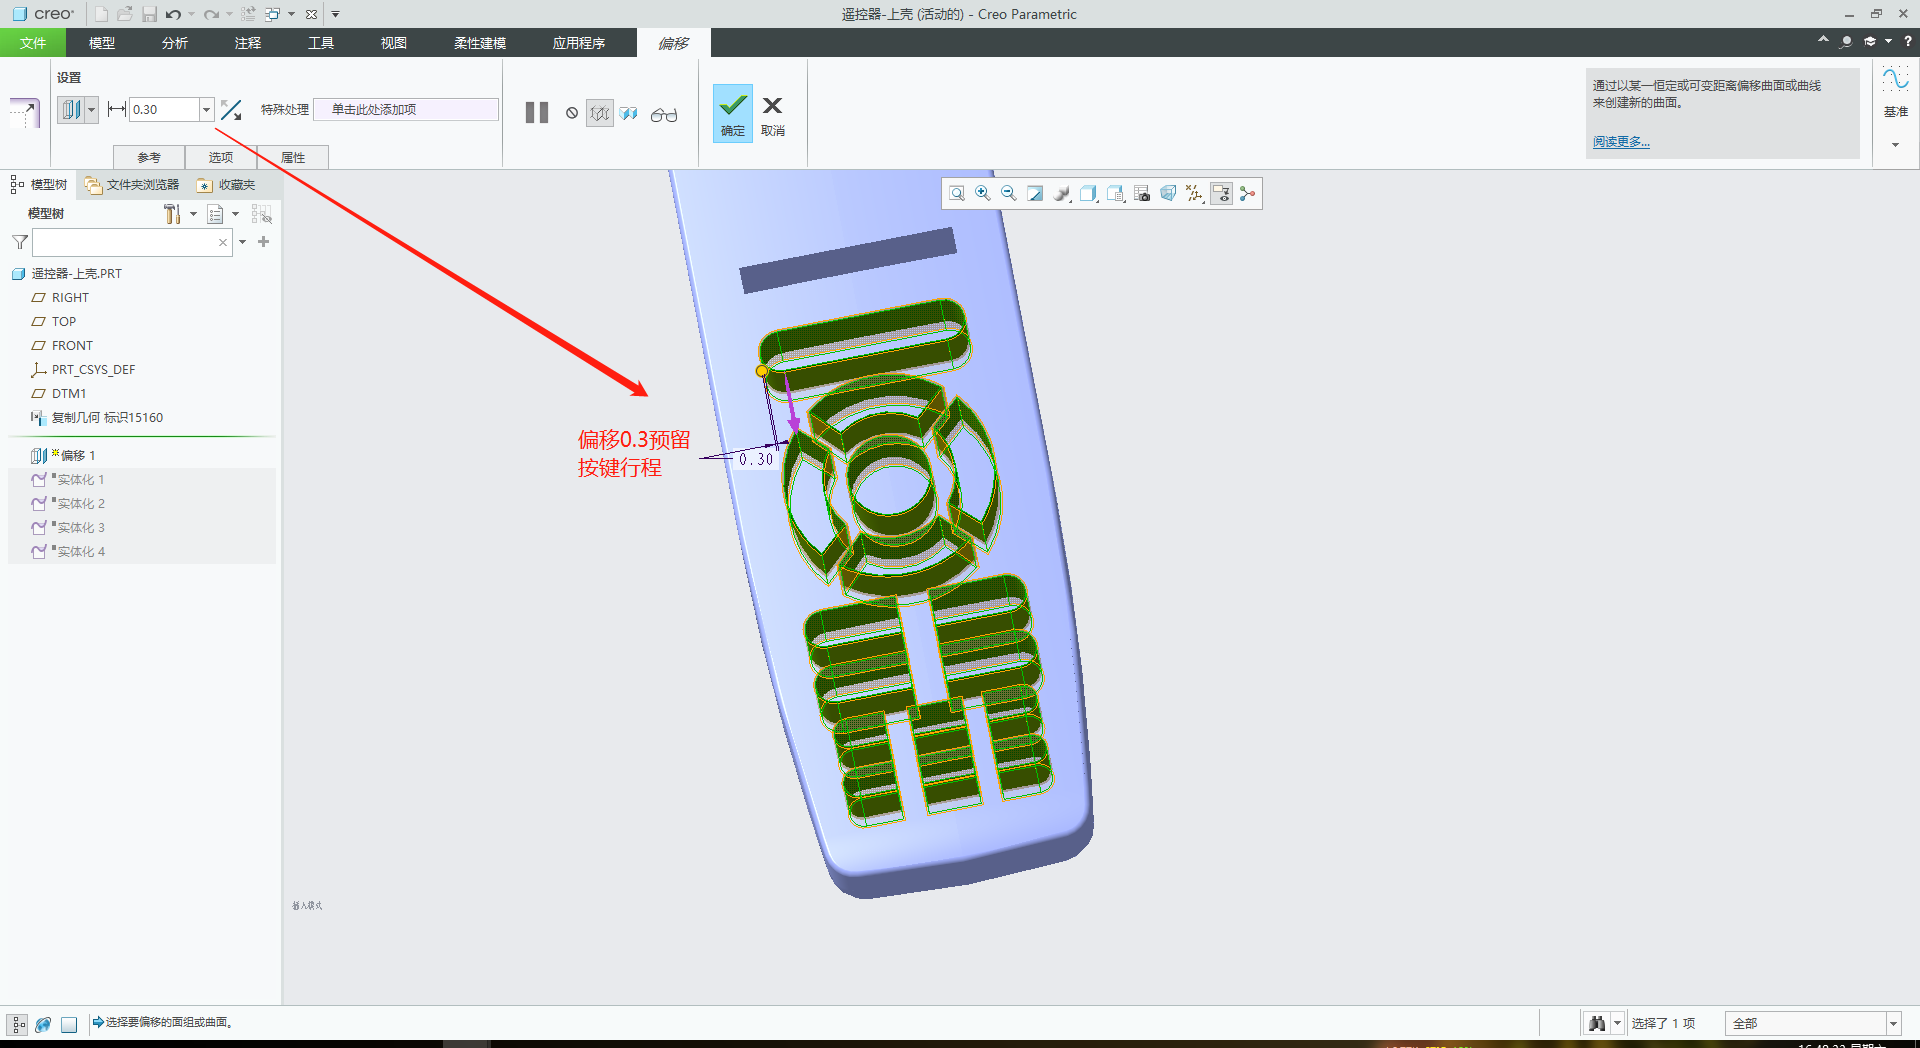This screenshot has height=1048, width=1920.
Task: Click the model tree filter funnel icon
Action: click(19, 242)
